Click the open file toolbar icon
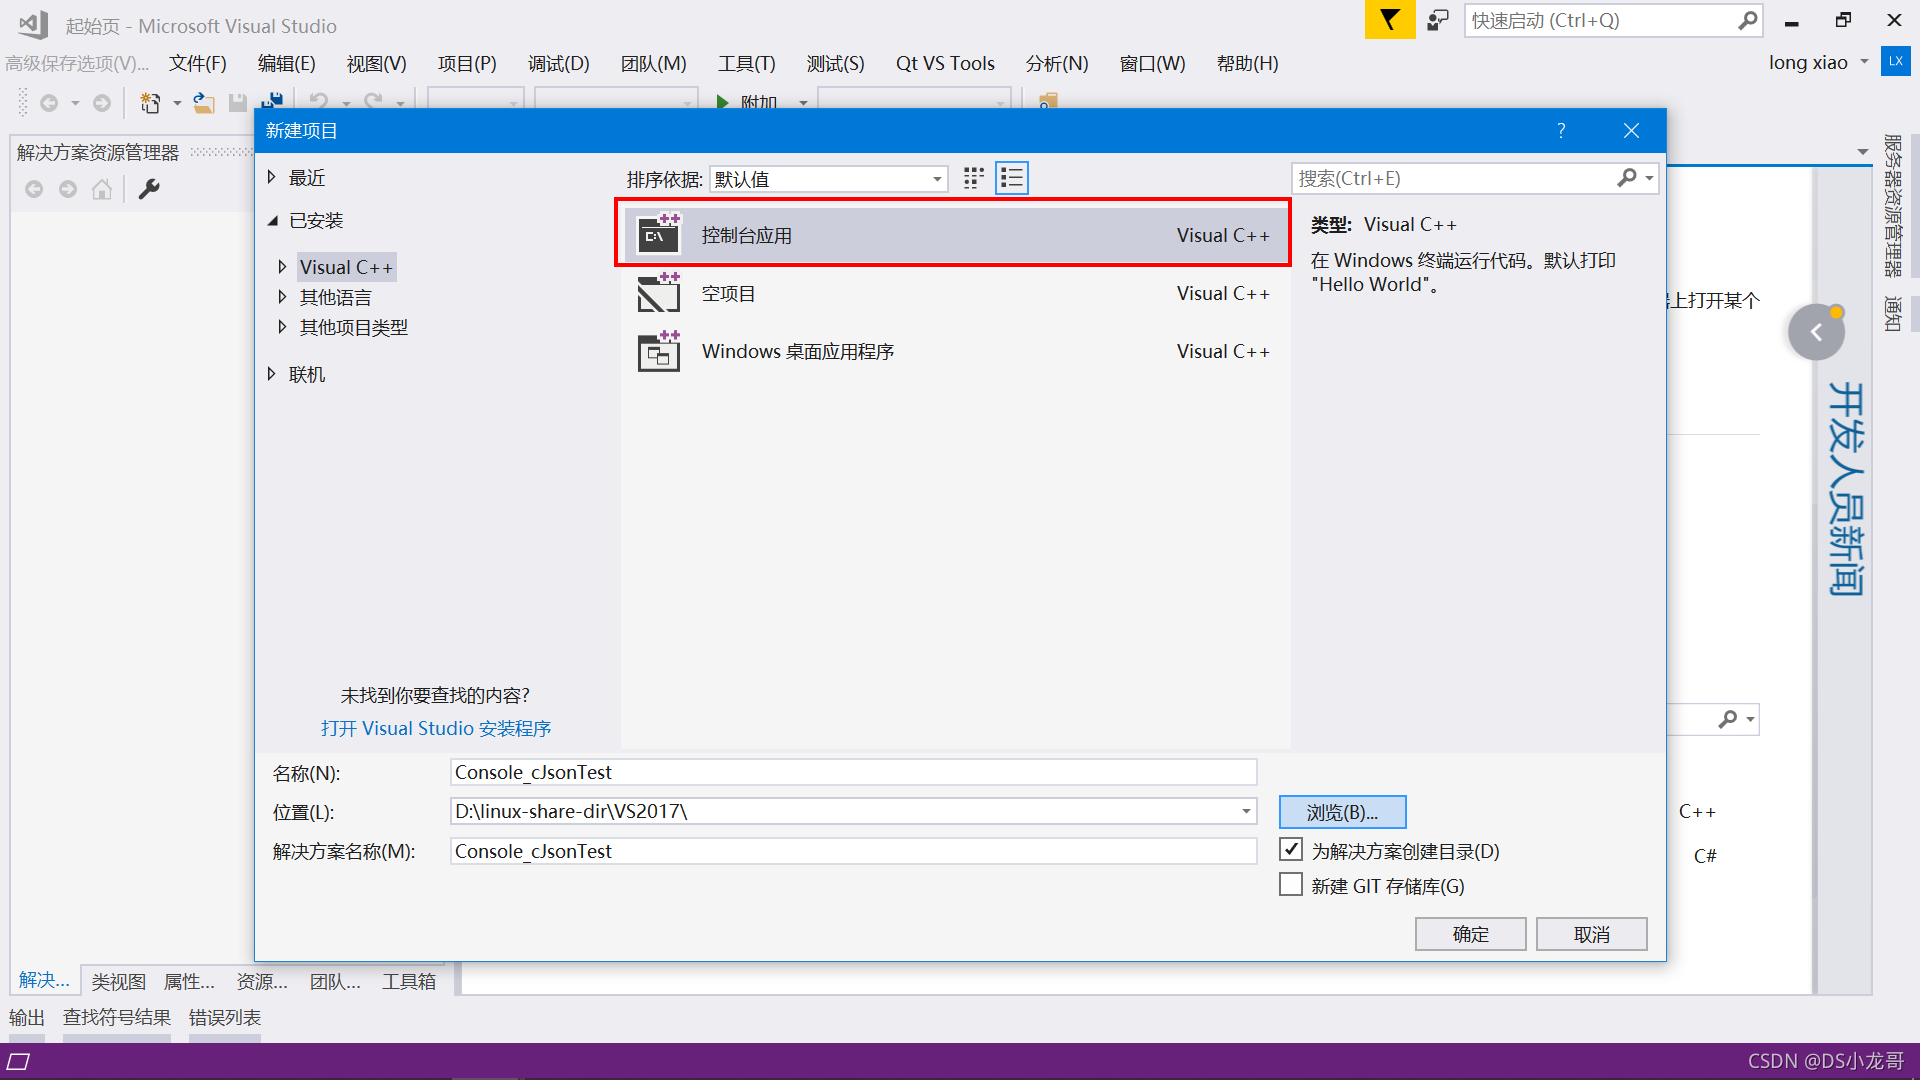Screen dimensions: 1920x1080 [204, 103]
